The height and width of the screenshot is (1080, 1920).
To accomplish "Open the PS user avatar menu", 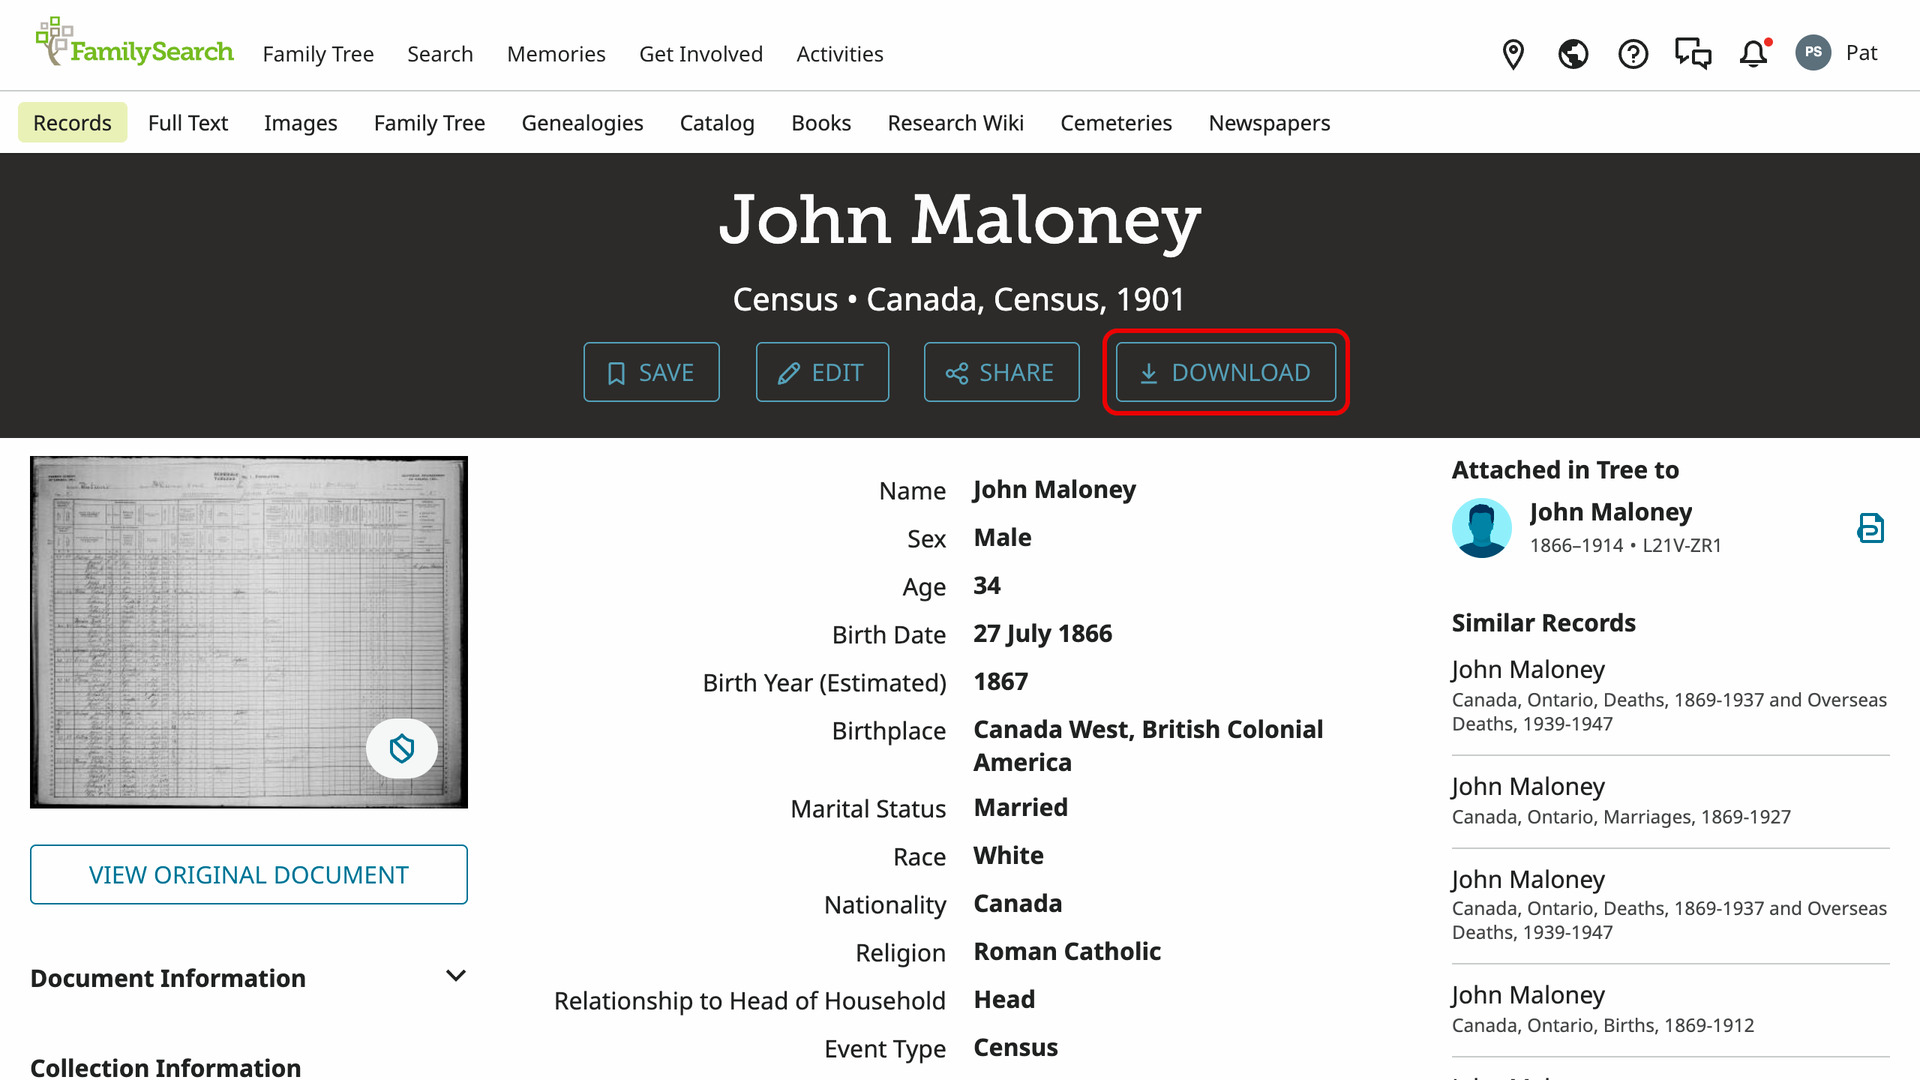I will pos(1813,53).
